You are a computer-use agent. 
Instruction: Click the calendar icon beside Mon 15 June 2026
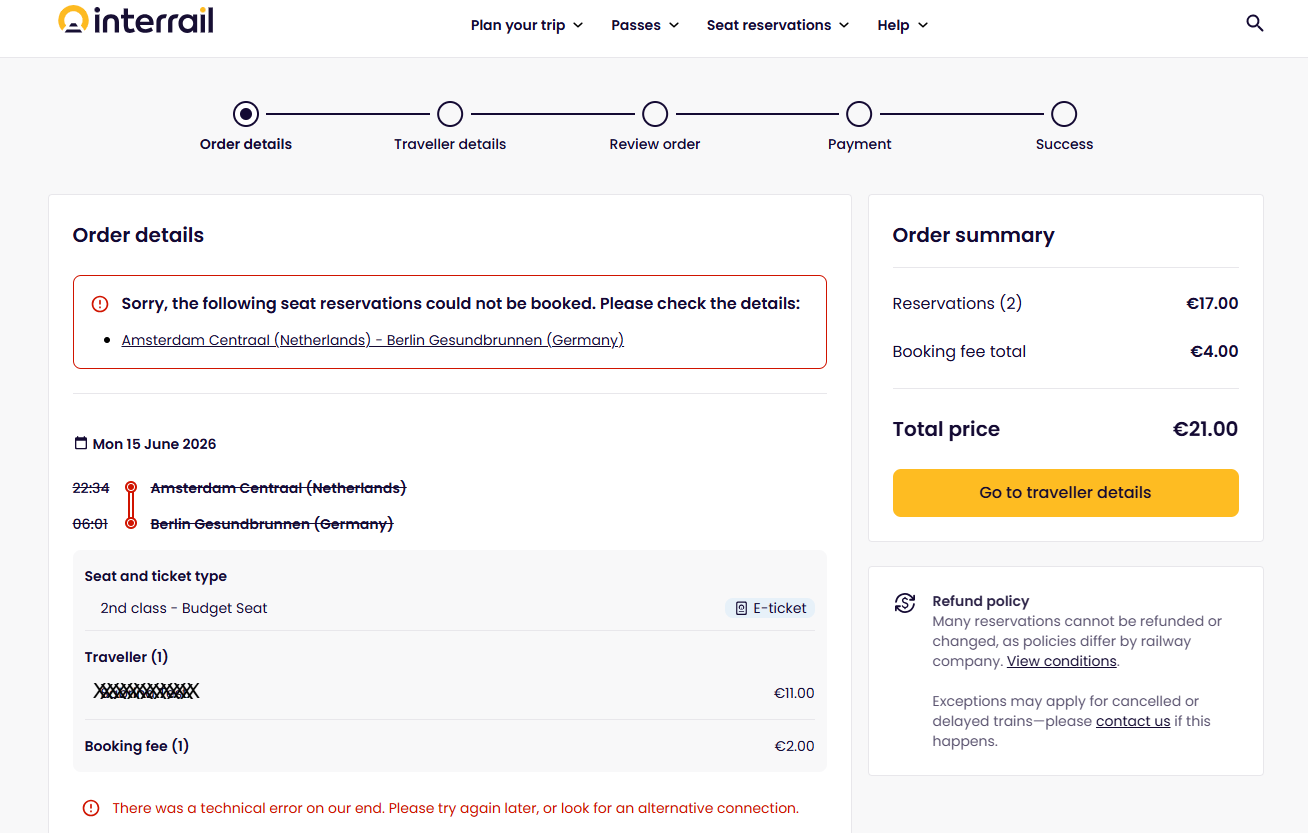[81, 443]
